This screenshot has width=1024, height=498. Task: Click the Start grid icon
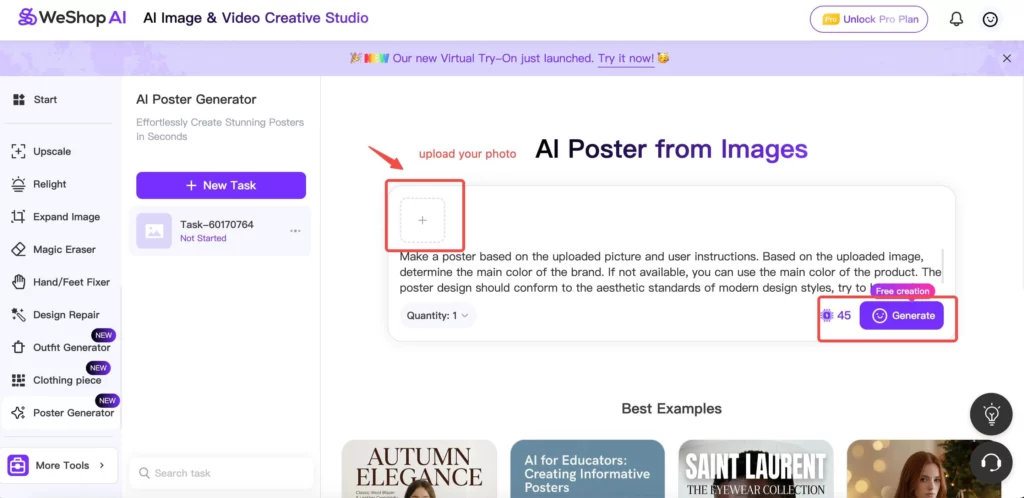tap(18, 100)
